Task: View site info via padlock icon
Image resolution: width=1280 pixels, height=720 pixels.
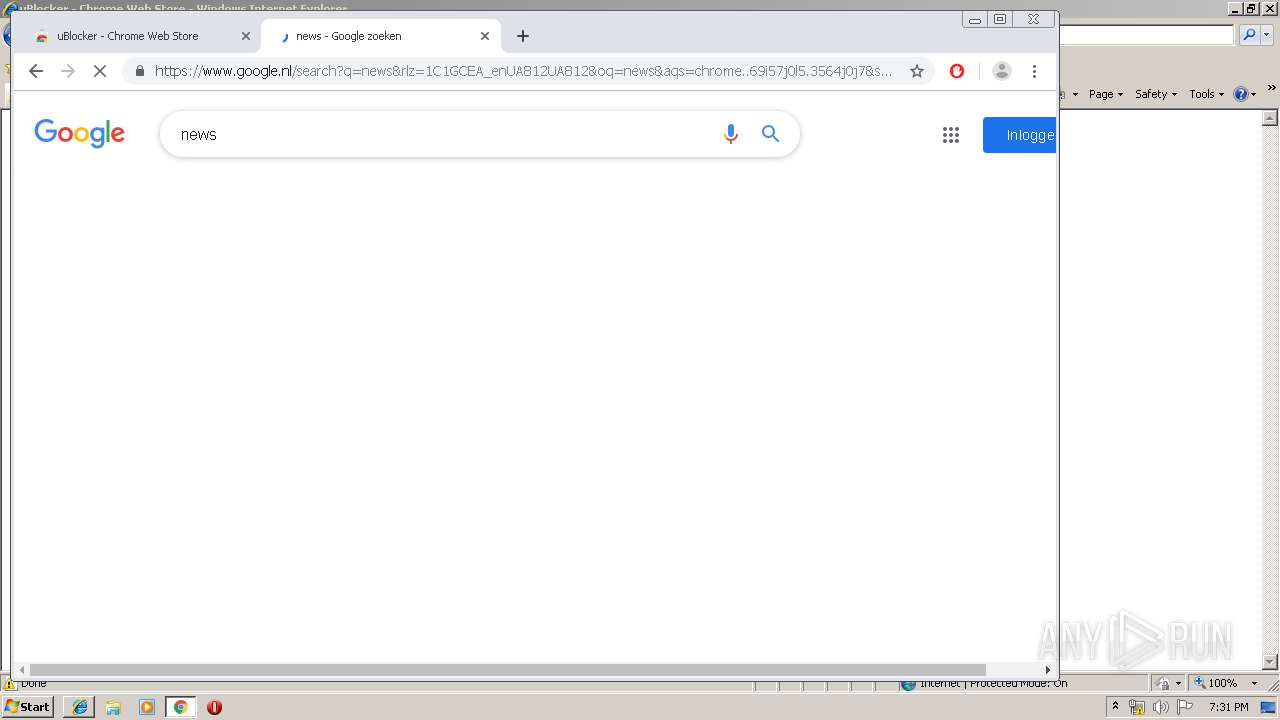Action: tap(139, 71)
